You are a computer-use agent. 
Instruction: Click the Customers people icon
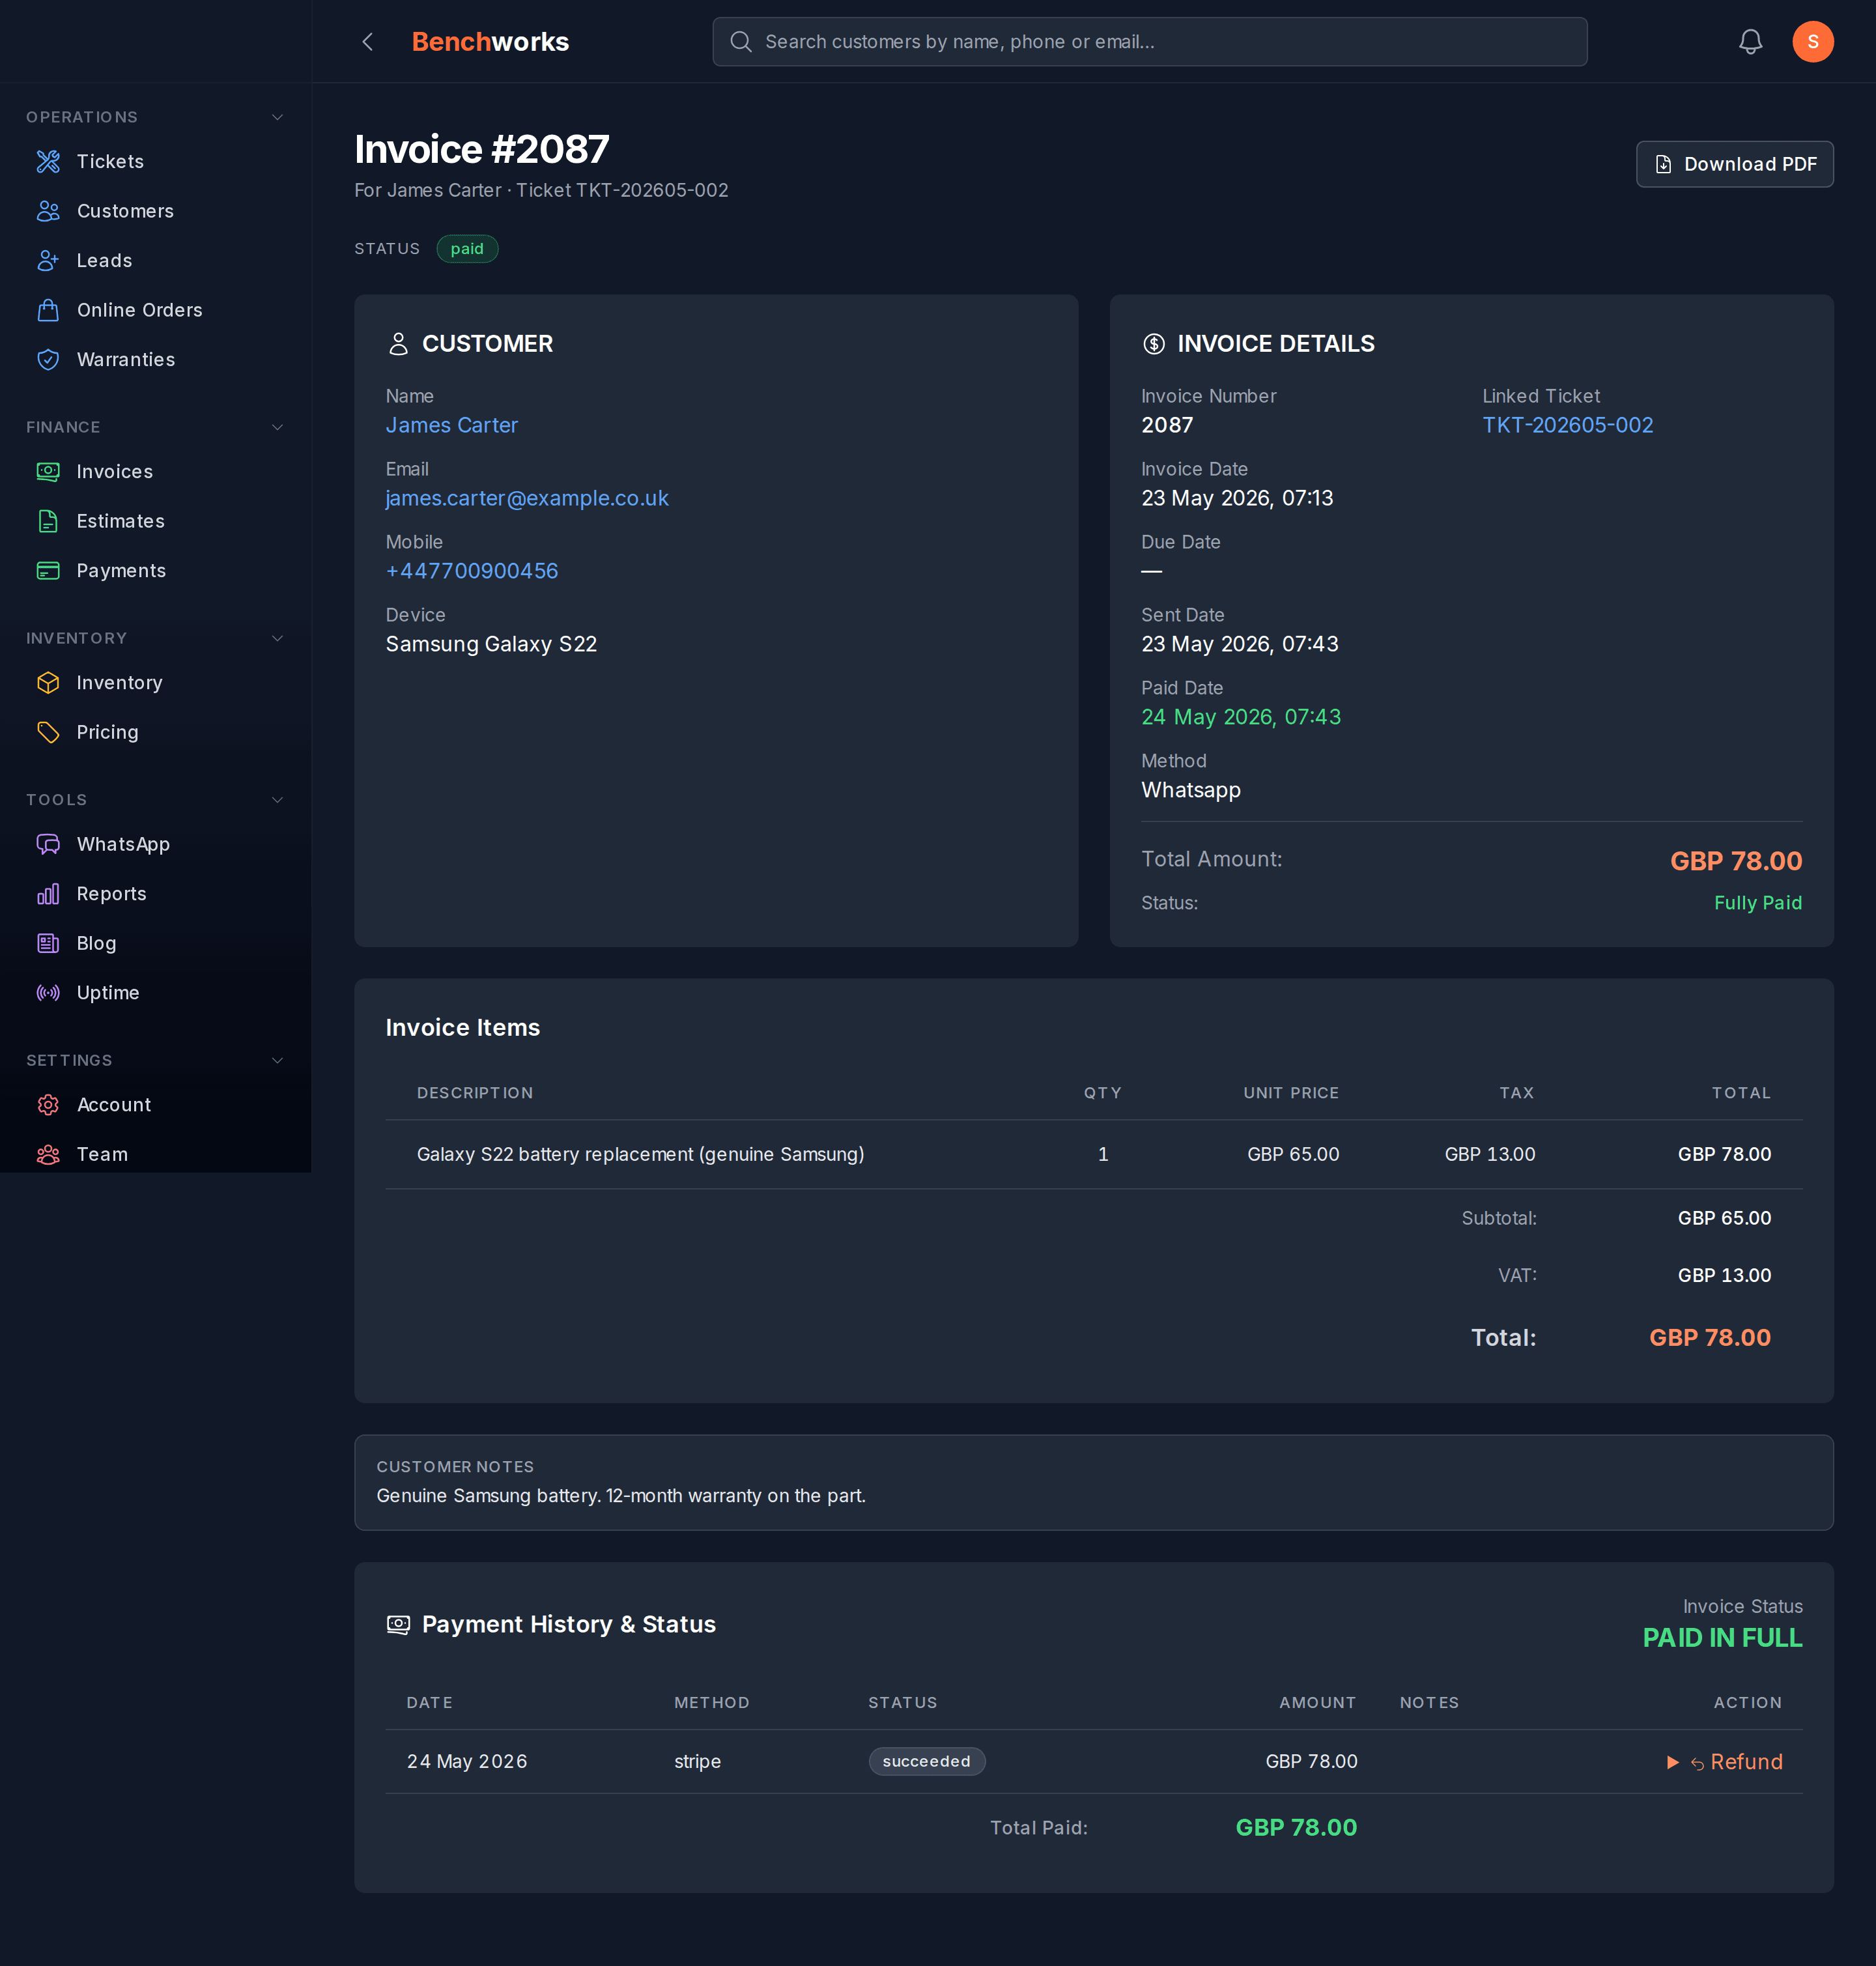point(48,211)
